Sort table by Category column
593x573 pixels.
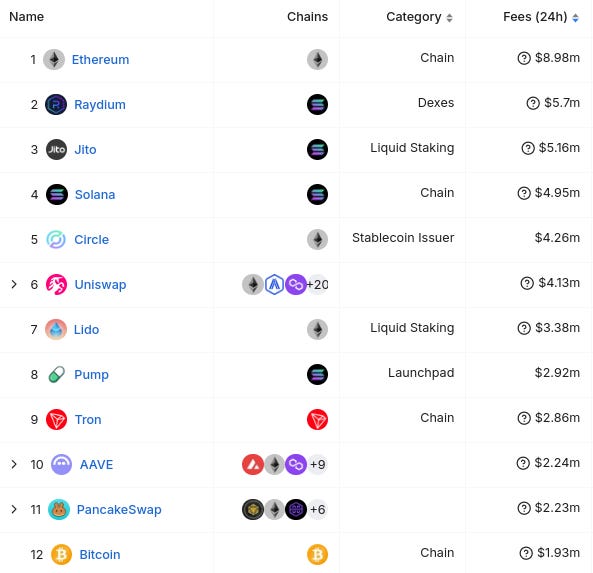(419, 17)
